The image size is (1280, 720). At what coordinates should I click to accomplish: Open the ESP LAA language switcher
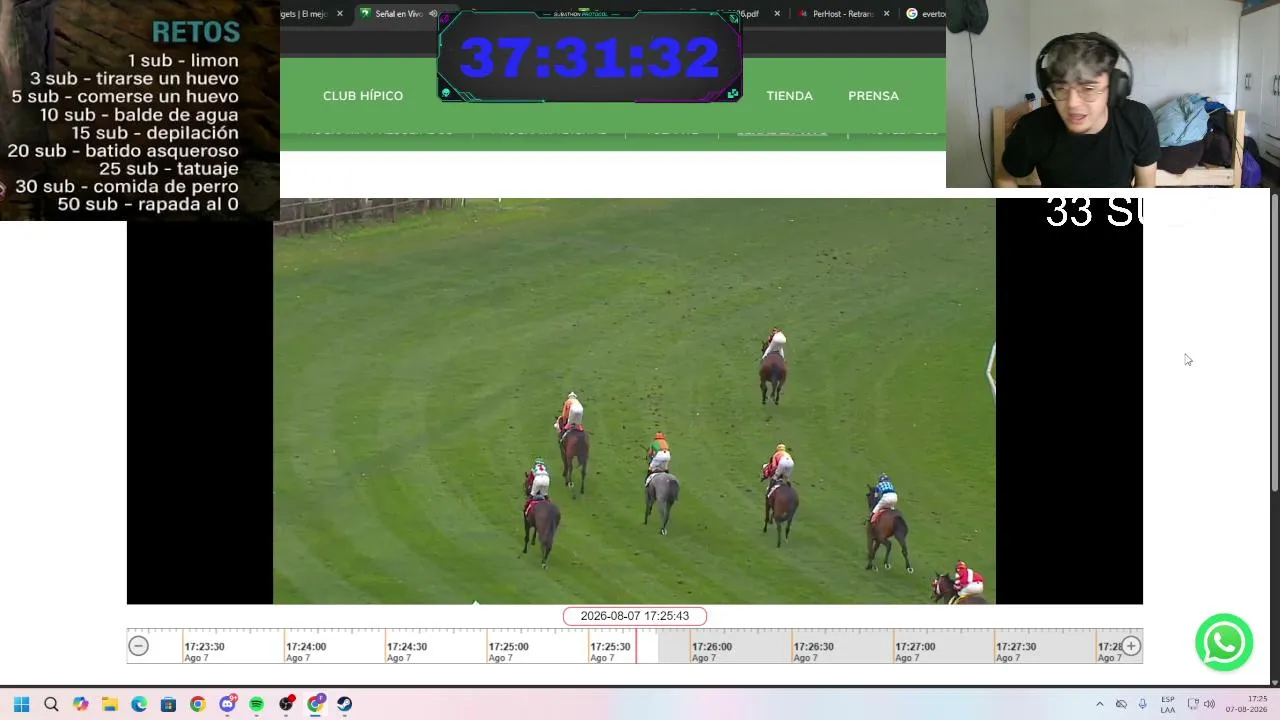click(x=1168, y=704)
